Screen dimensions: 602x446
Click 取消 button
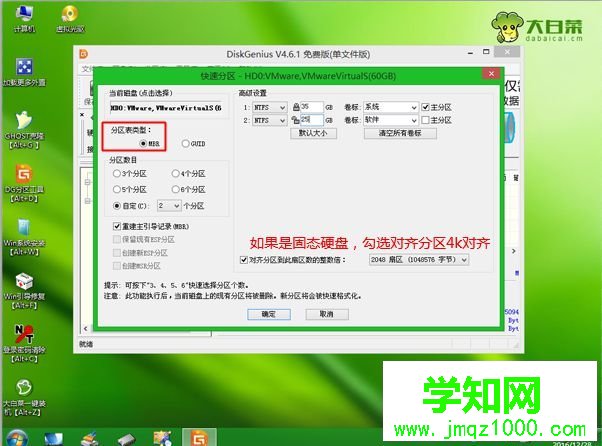pos(327,314)
